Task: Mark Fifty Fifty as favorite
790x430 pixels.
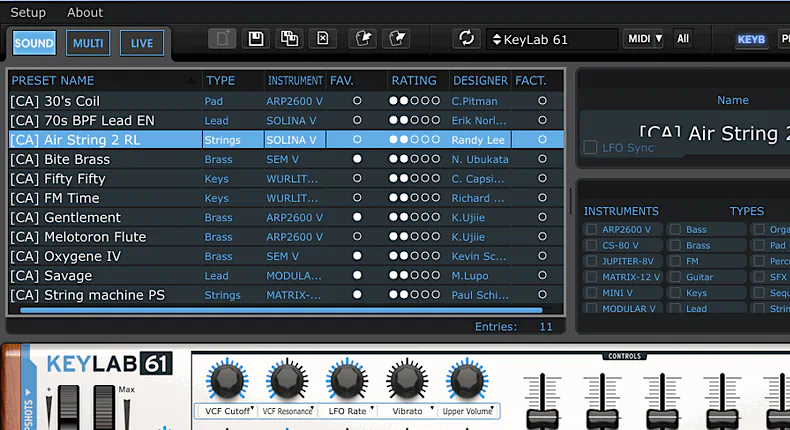Action: point(357,178)
